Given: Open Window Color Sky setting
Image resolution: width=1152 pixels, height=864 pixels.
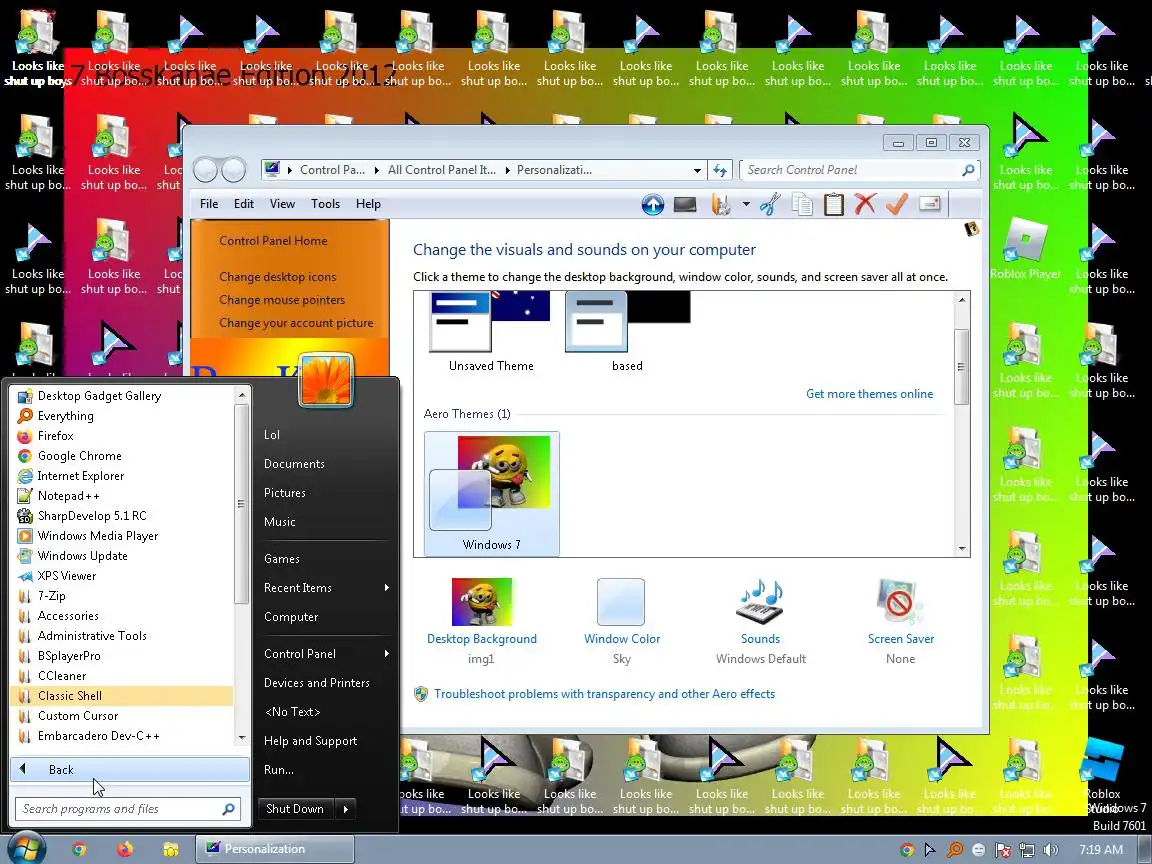Looking at the screenshot, I should click(622, 622).
